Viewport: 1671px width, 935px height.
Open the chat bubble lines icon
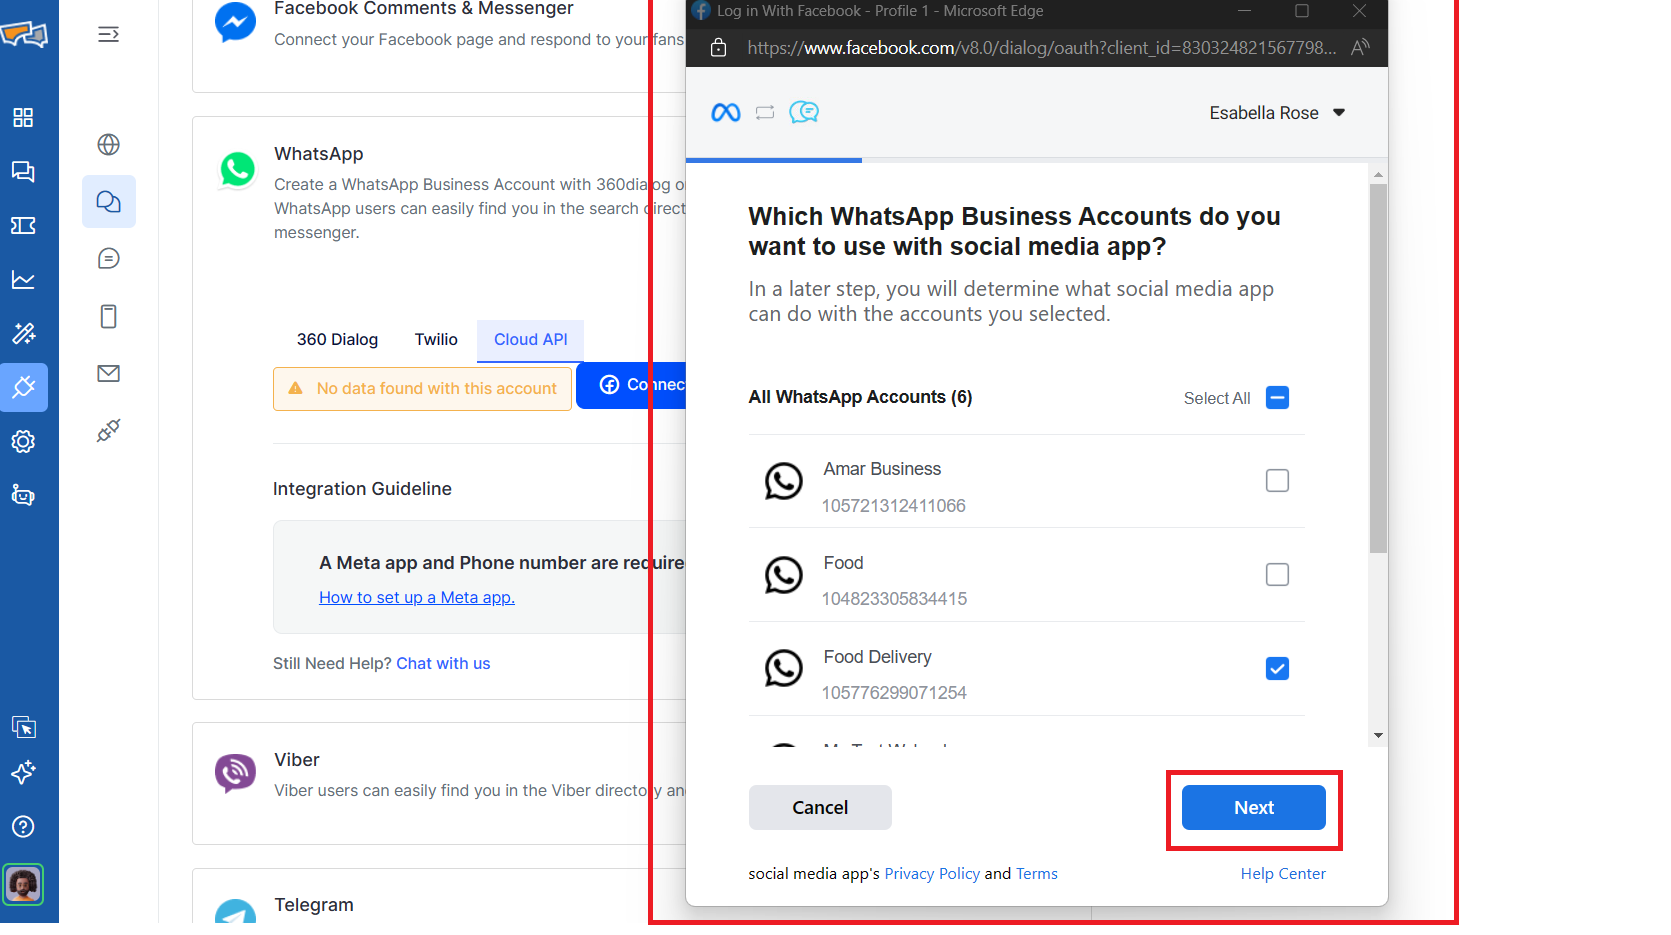coord(109,259)
